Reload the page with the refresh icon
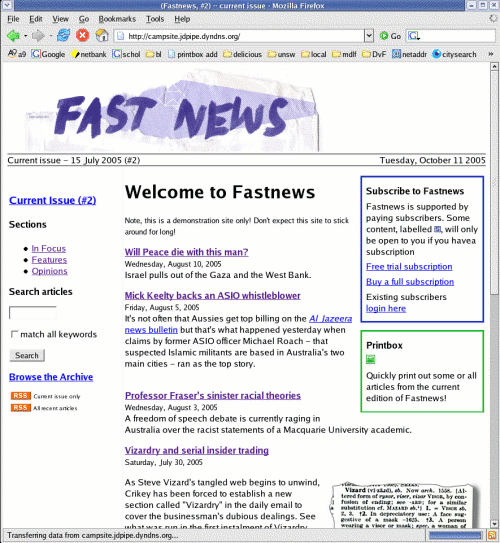Screen dimensions: 500x543 click(x=63, y=35)
